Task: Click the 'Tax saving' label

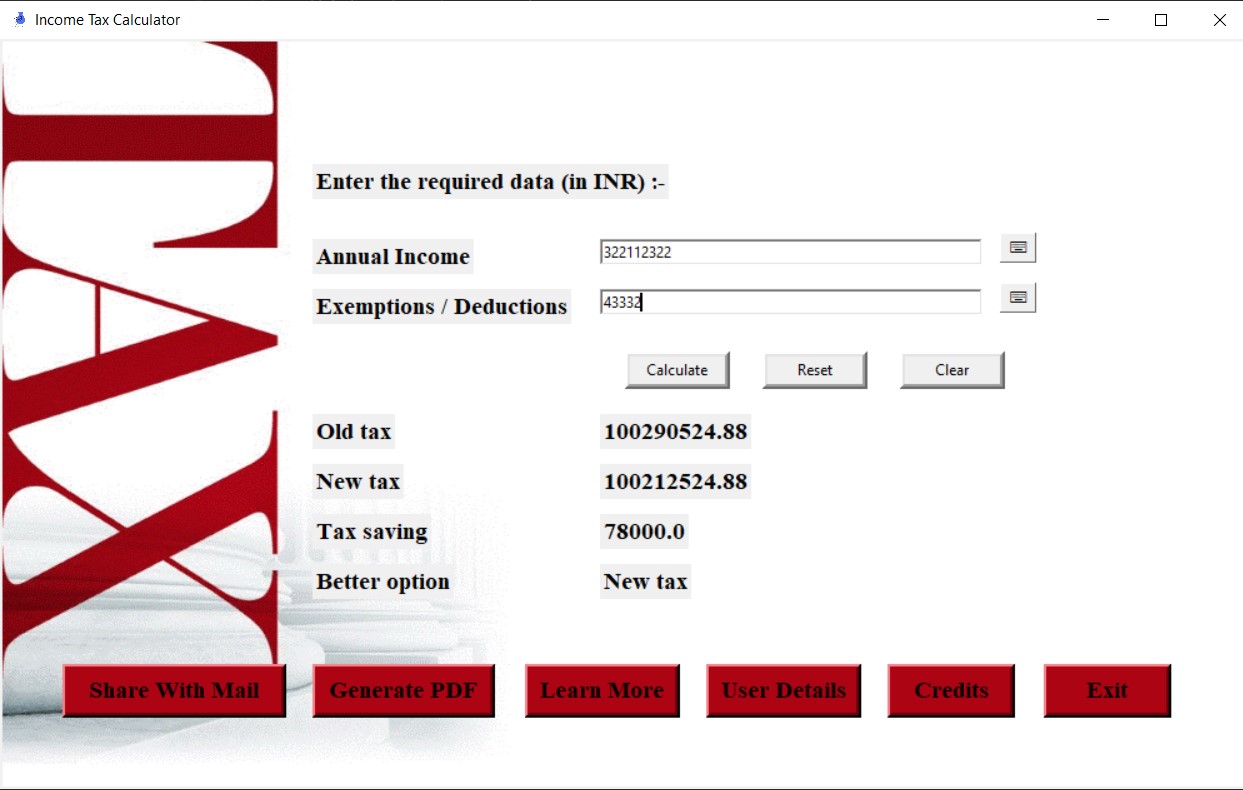Action: 372,532
